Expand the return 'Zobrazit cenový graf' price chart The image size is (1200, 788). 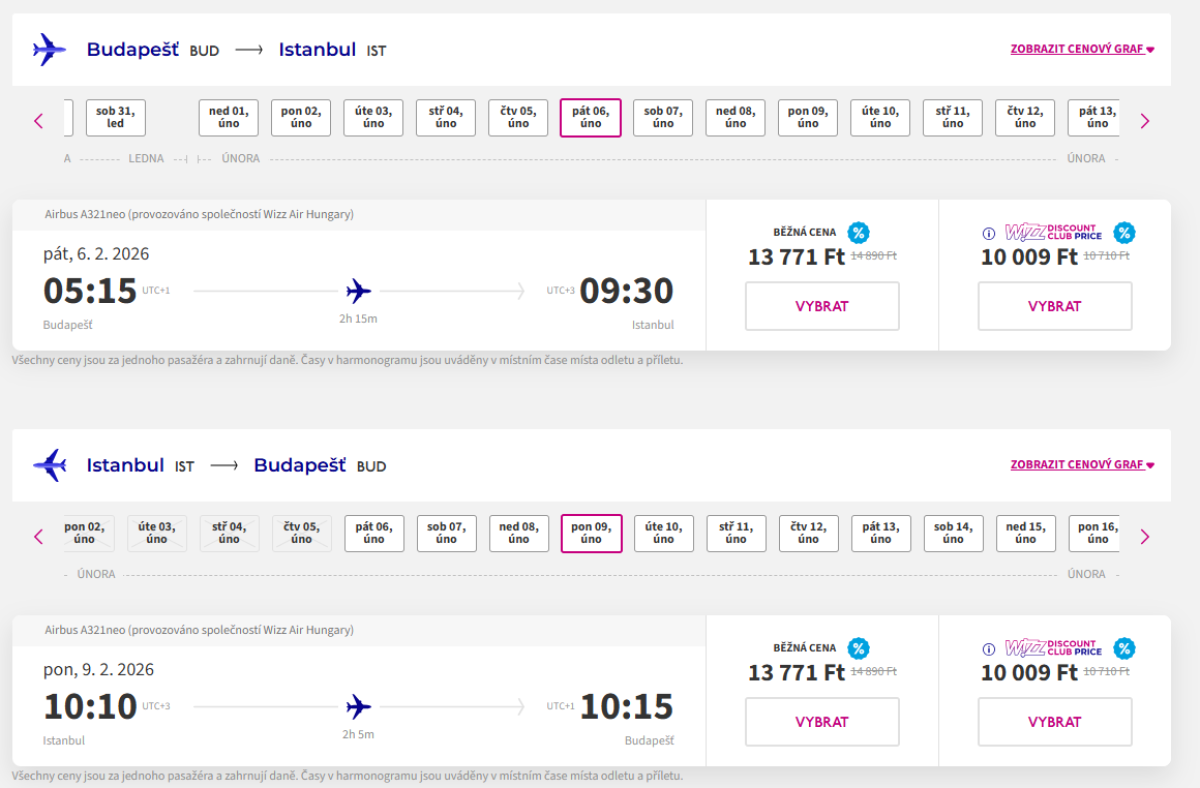pos(1082,465)
